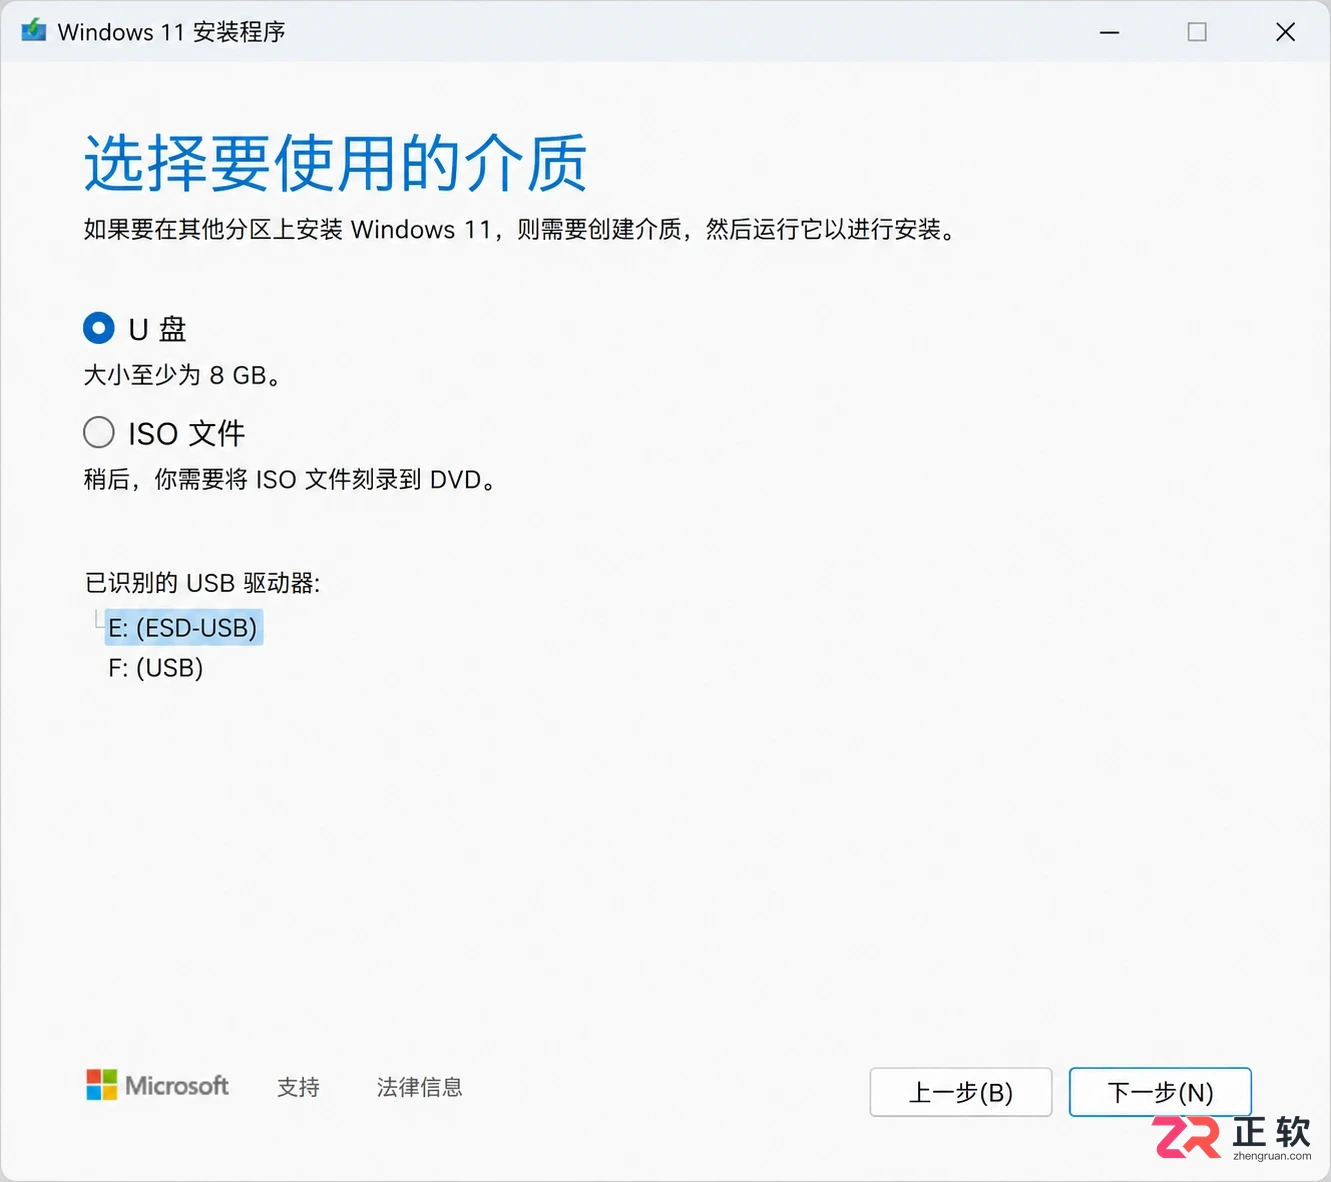
Task: Click the Microsoft logo
Action: [x=157, y=1085]
